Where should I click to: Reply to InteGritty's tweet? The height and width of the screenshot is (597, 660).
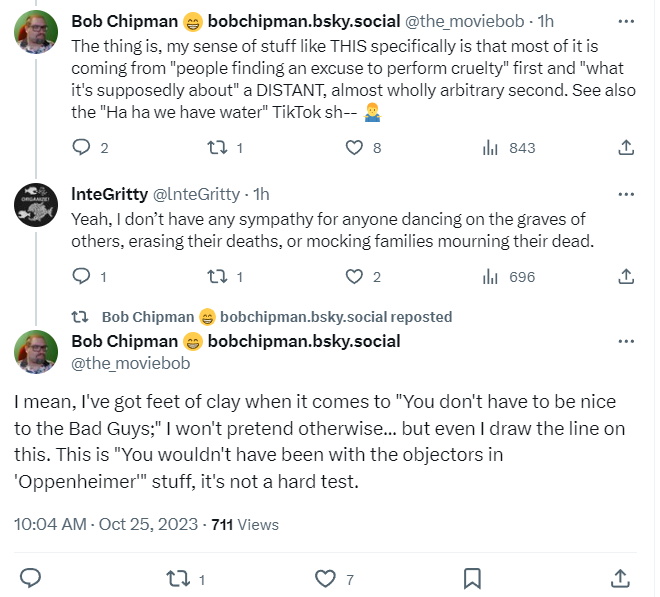tap(82, 276)
